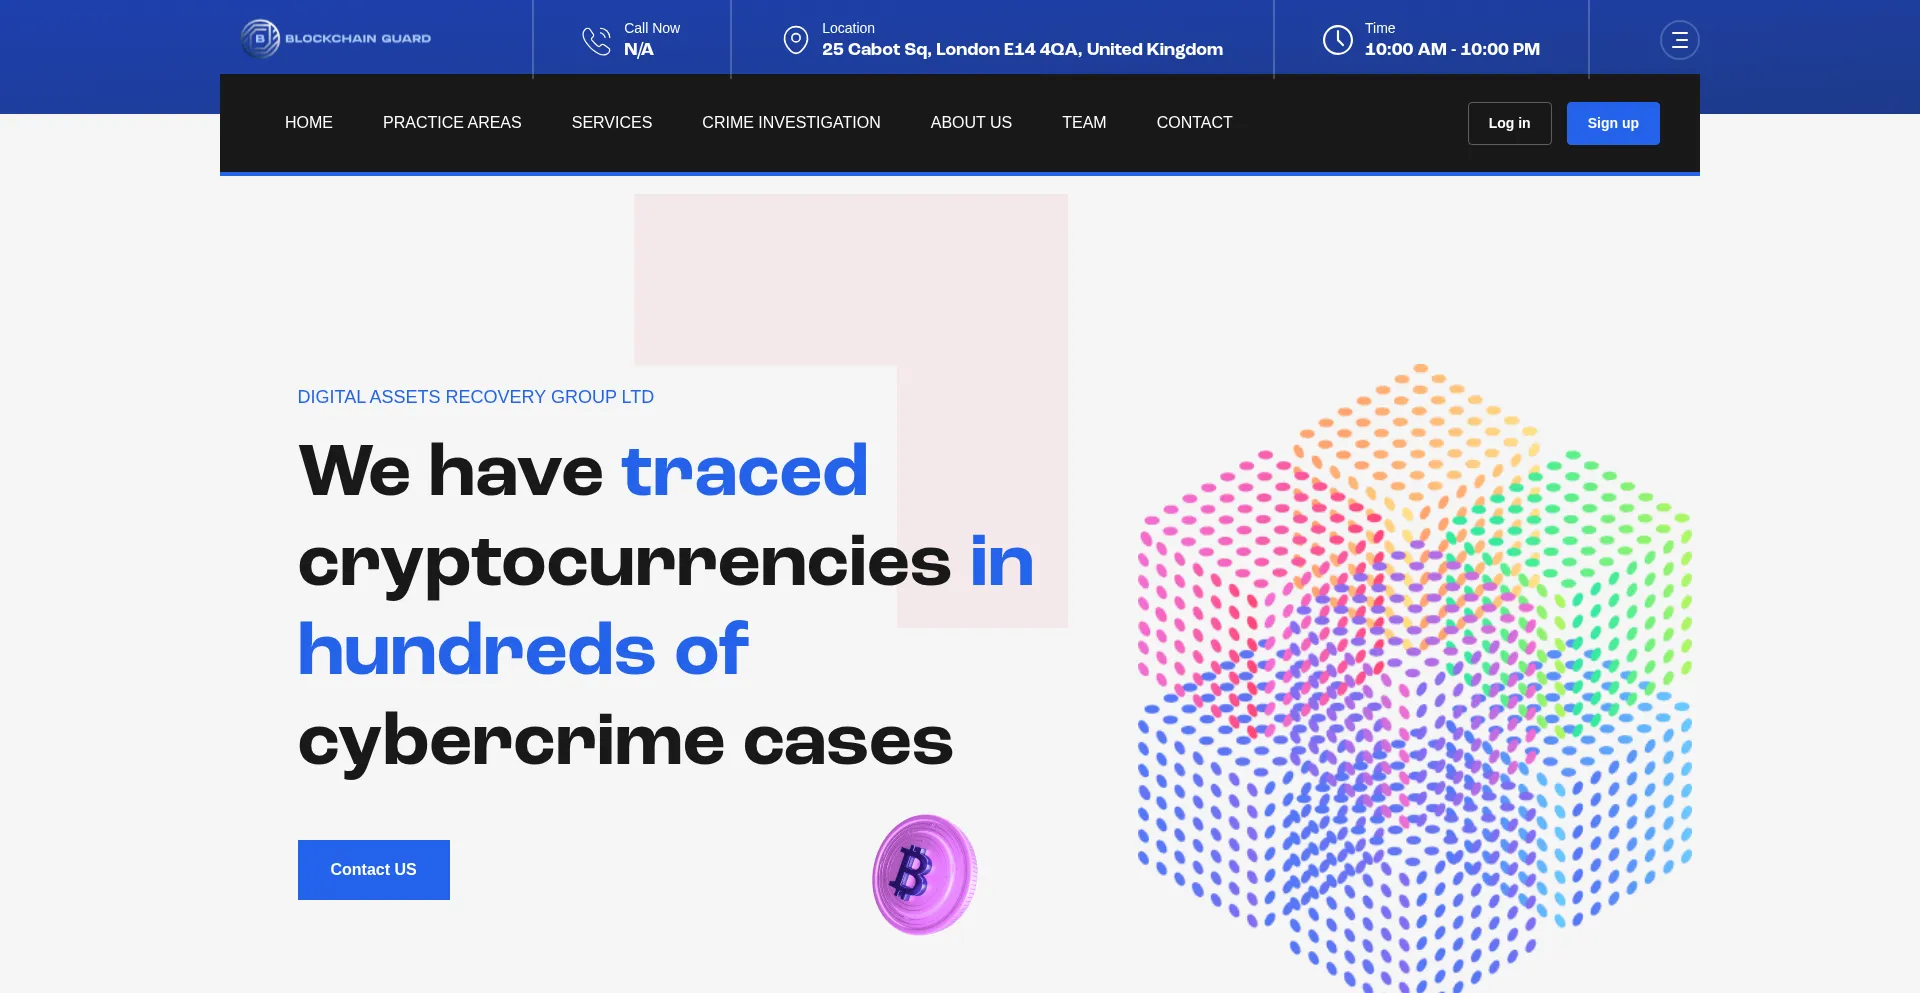Click the 10:00 AM - 10:00 PM hours
This screenshot has width=1920, height=993.
point(1452,49)
